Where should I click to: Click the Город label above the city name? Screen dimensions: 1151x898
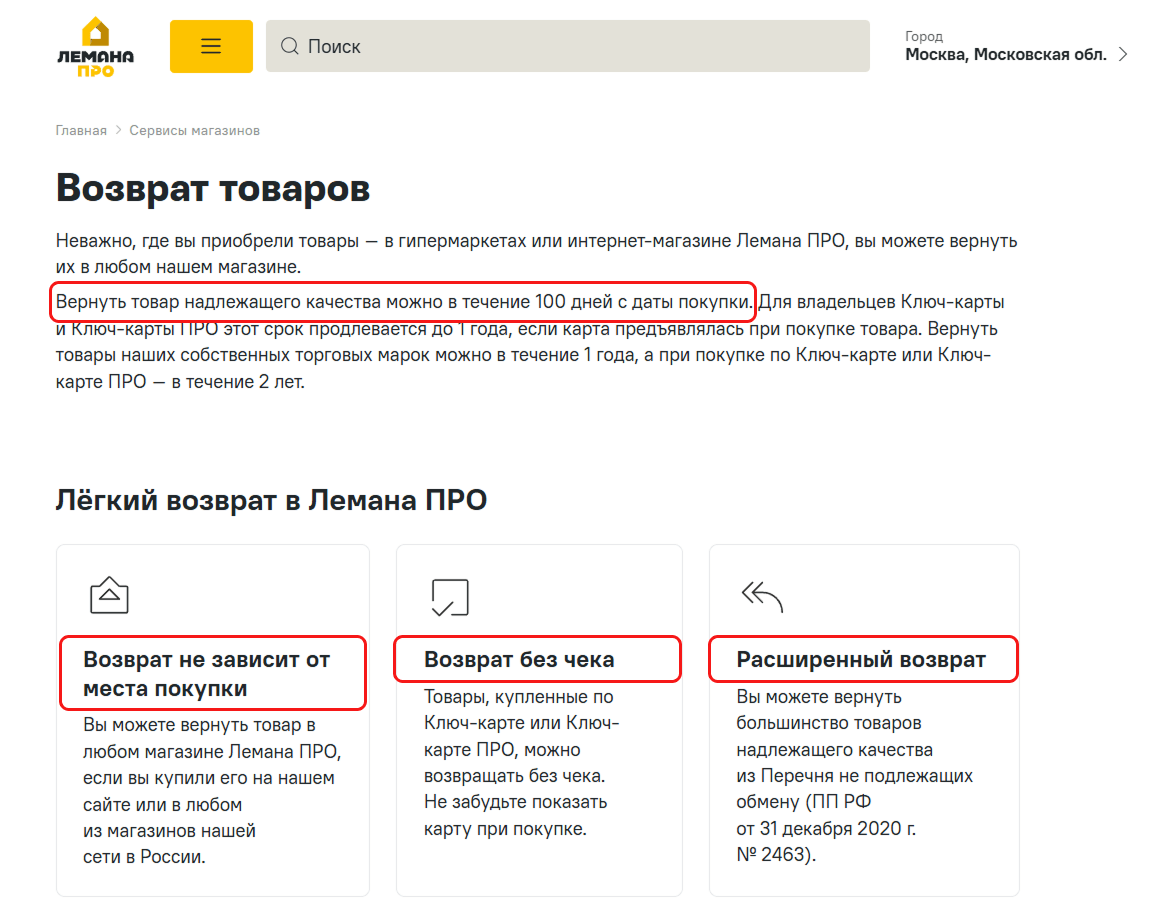pyautogui.click(x=923, y=36)
